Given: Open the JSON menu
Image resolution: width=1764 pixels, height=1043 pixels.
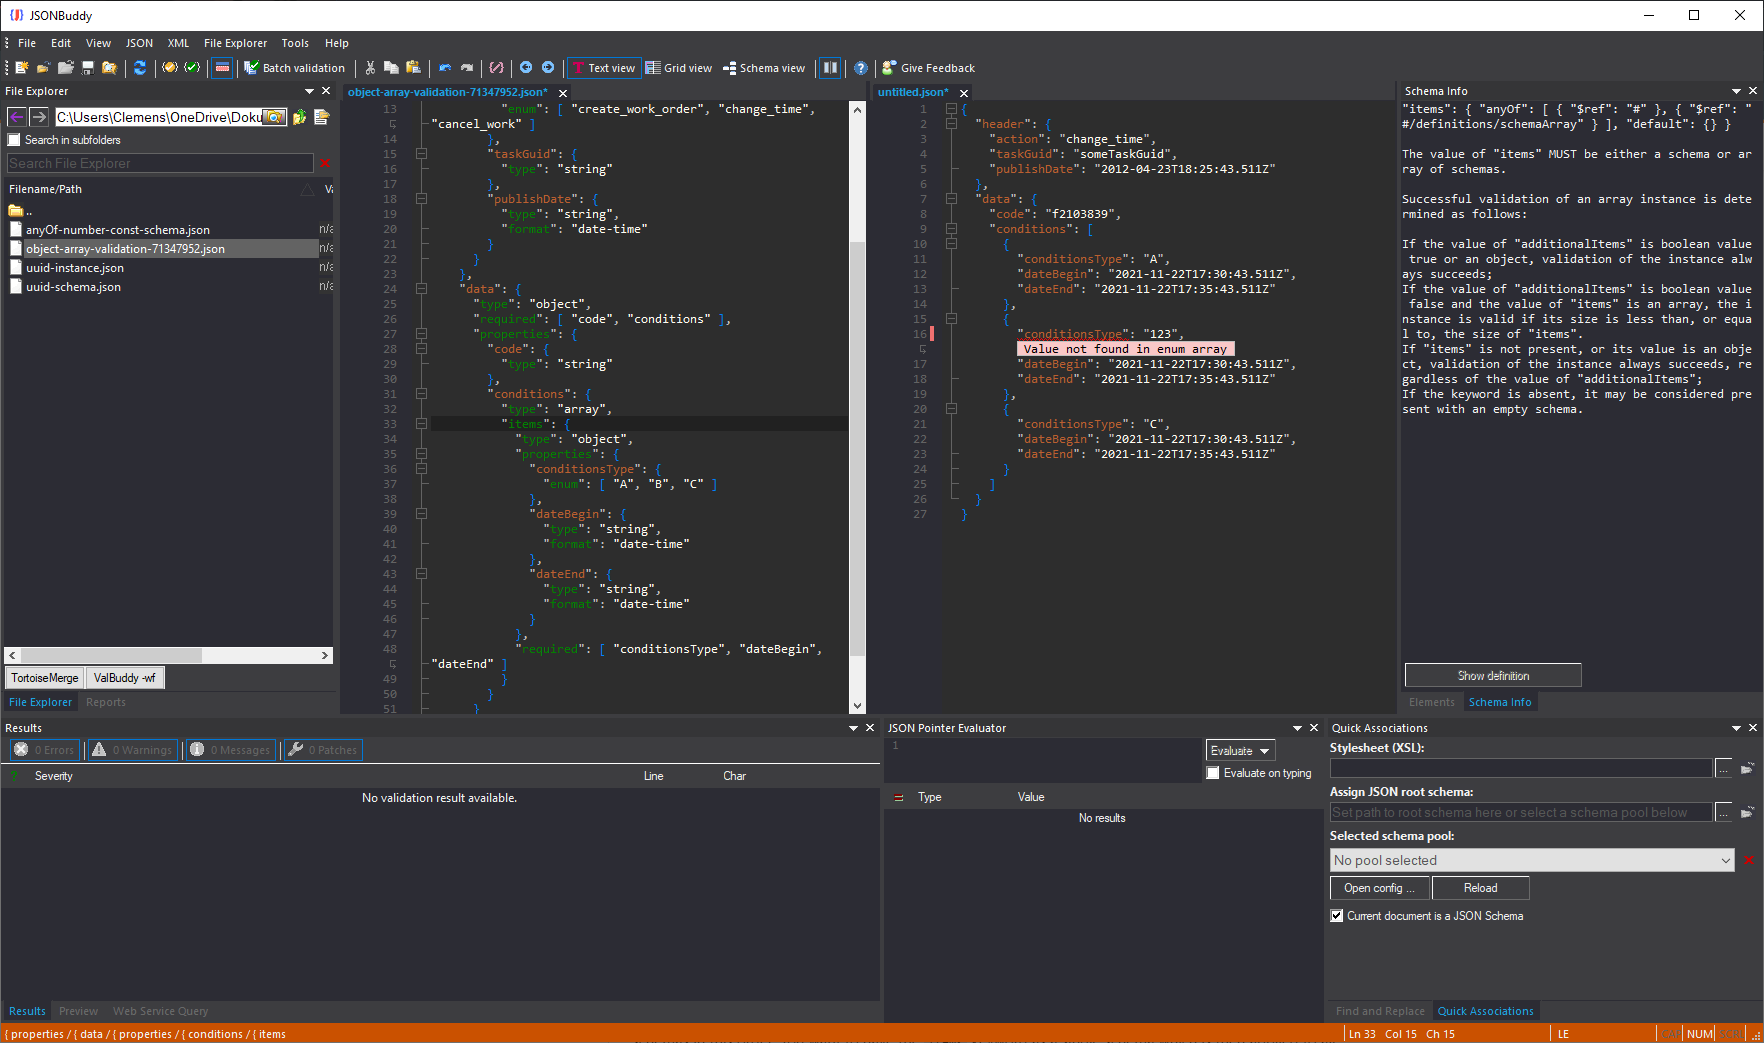Looking at the screenshot, I should coord(140,43).
